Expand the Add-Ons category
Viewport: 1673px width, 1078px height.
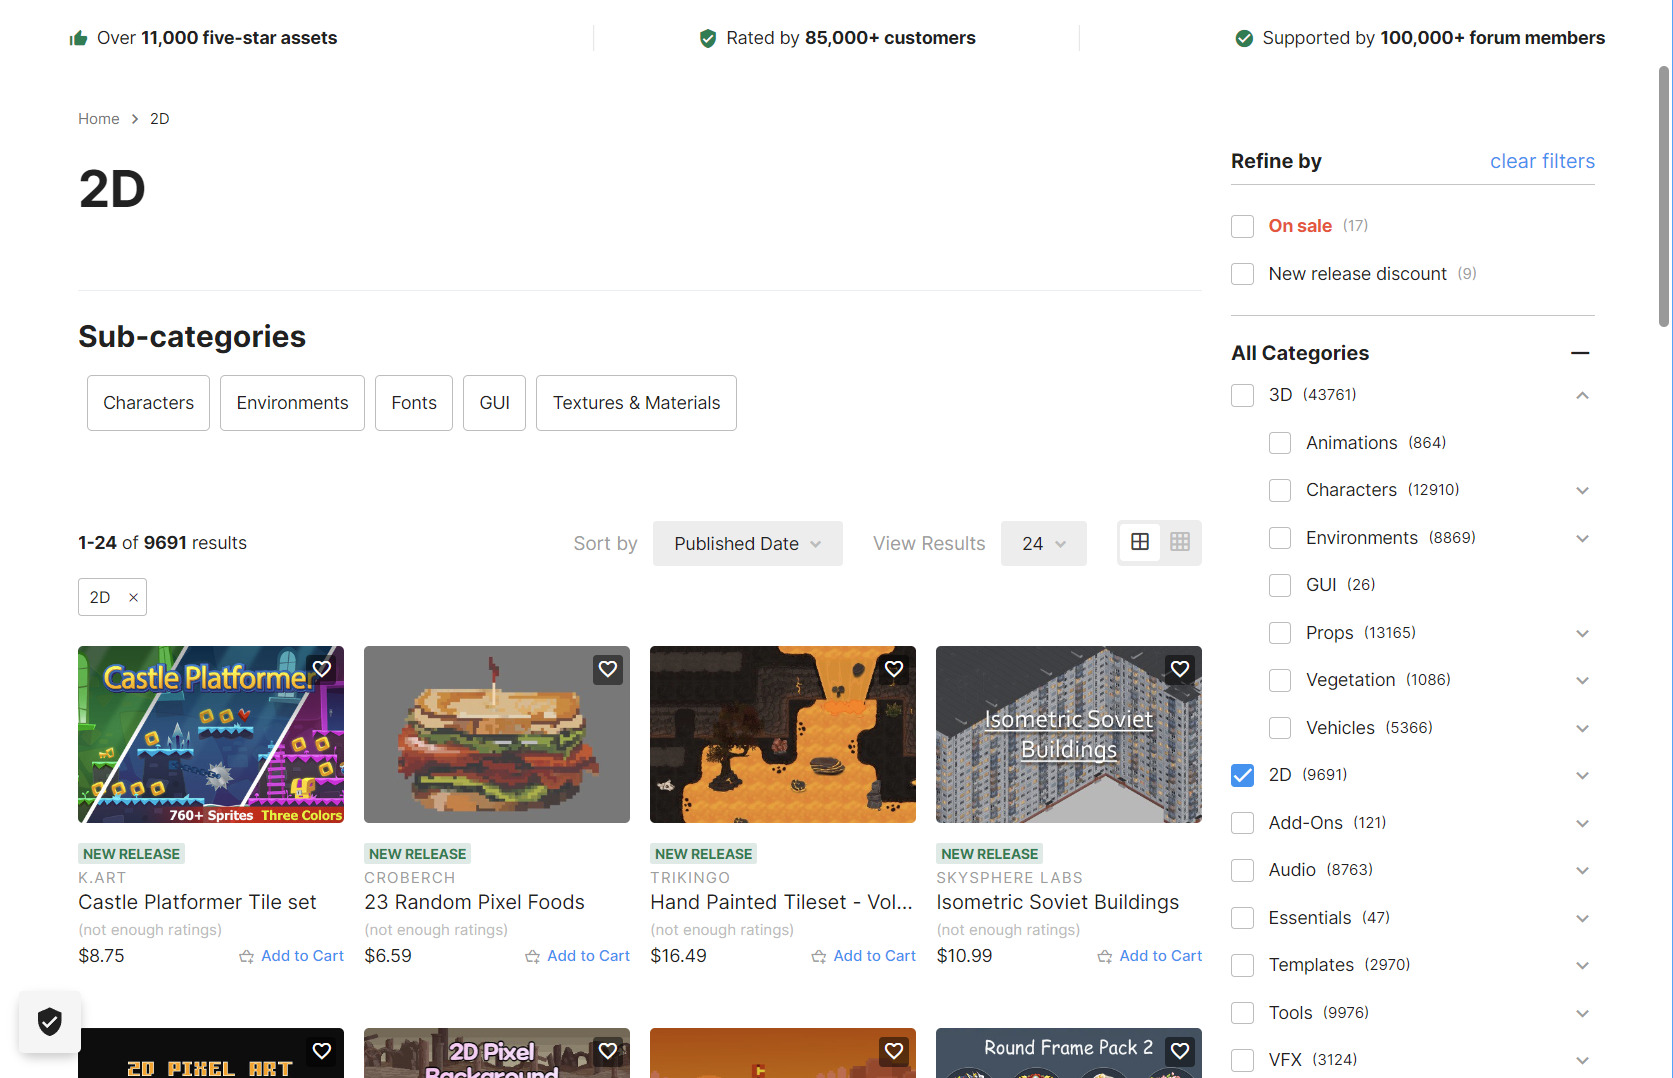point(1582,823)
